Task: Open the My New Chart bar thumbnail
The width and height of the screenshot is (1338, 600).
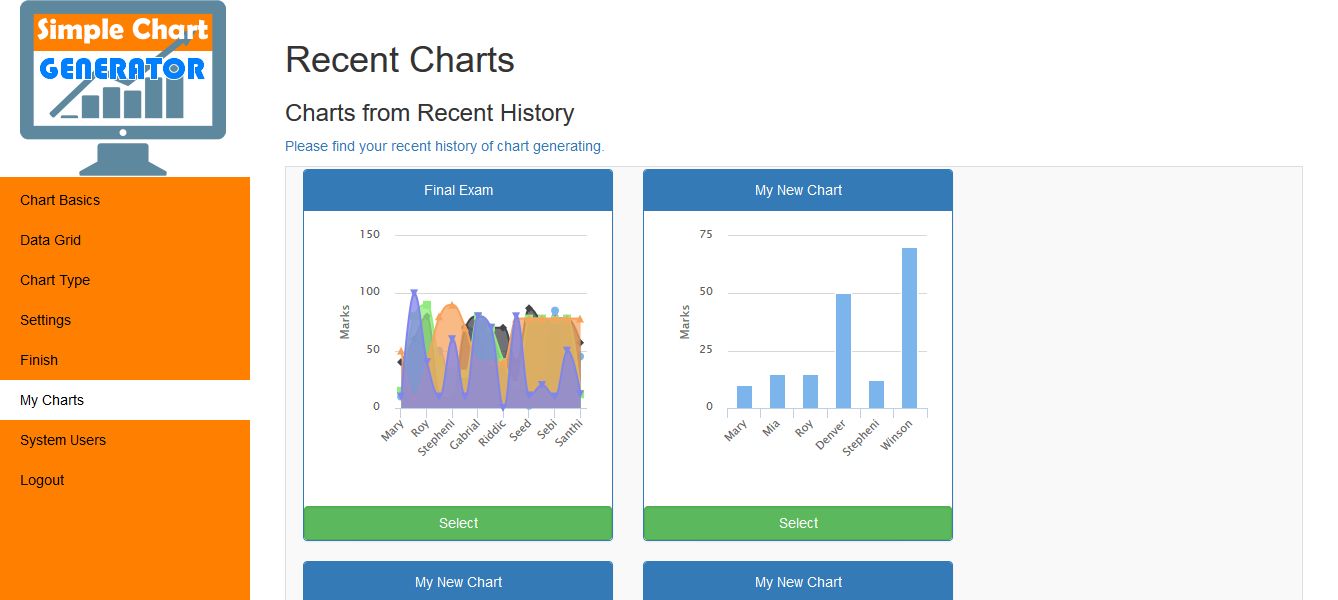Action: coord(798,340)
